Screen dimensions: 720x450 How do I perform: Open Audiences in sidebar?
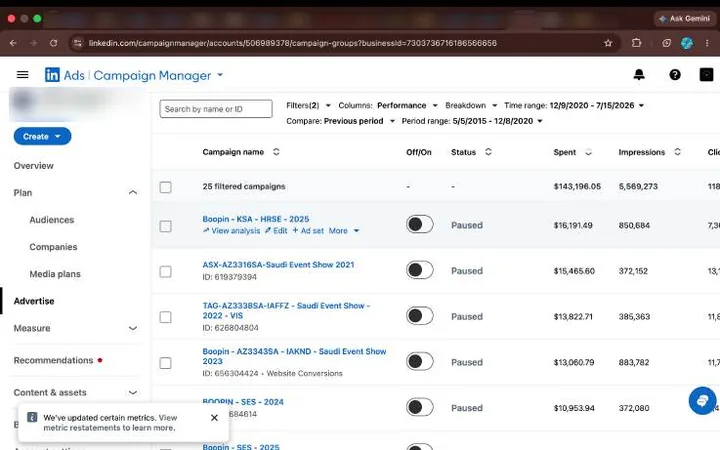[51, 219]
